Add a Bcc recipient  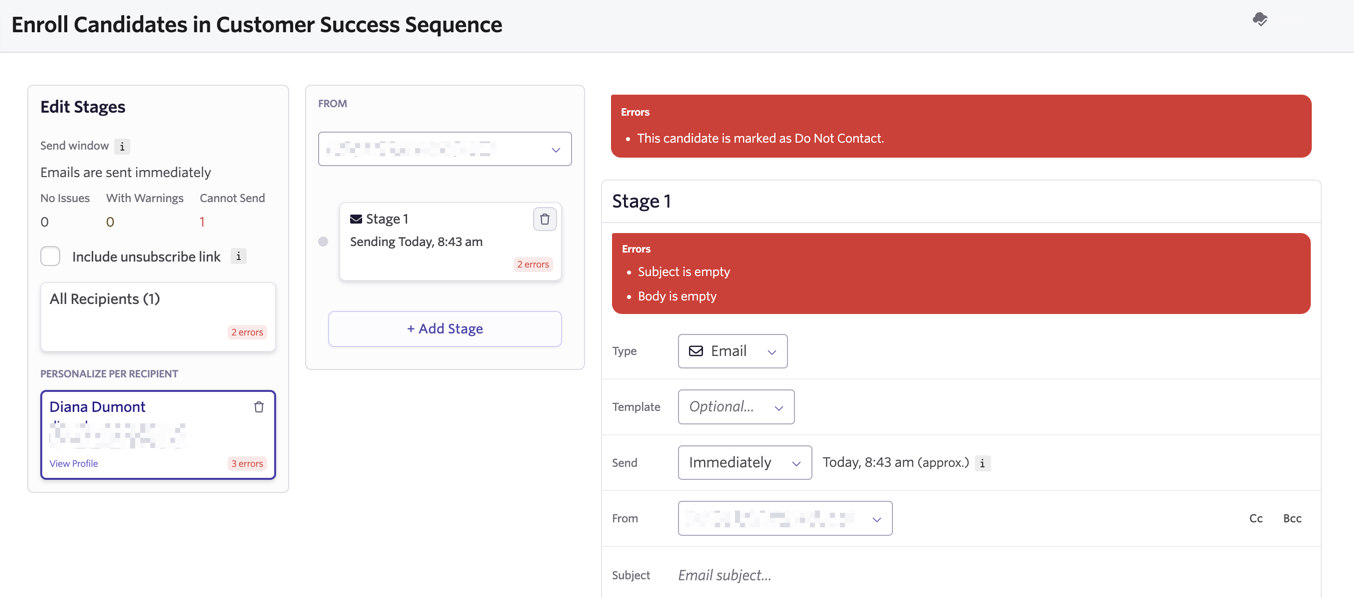(x=1292, y=518)
